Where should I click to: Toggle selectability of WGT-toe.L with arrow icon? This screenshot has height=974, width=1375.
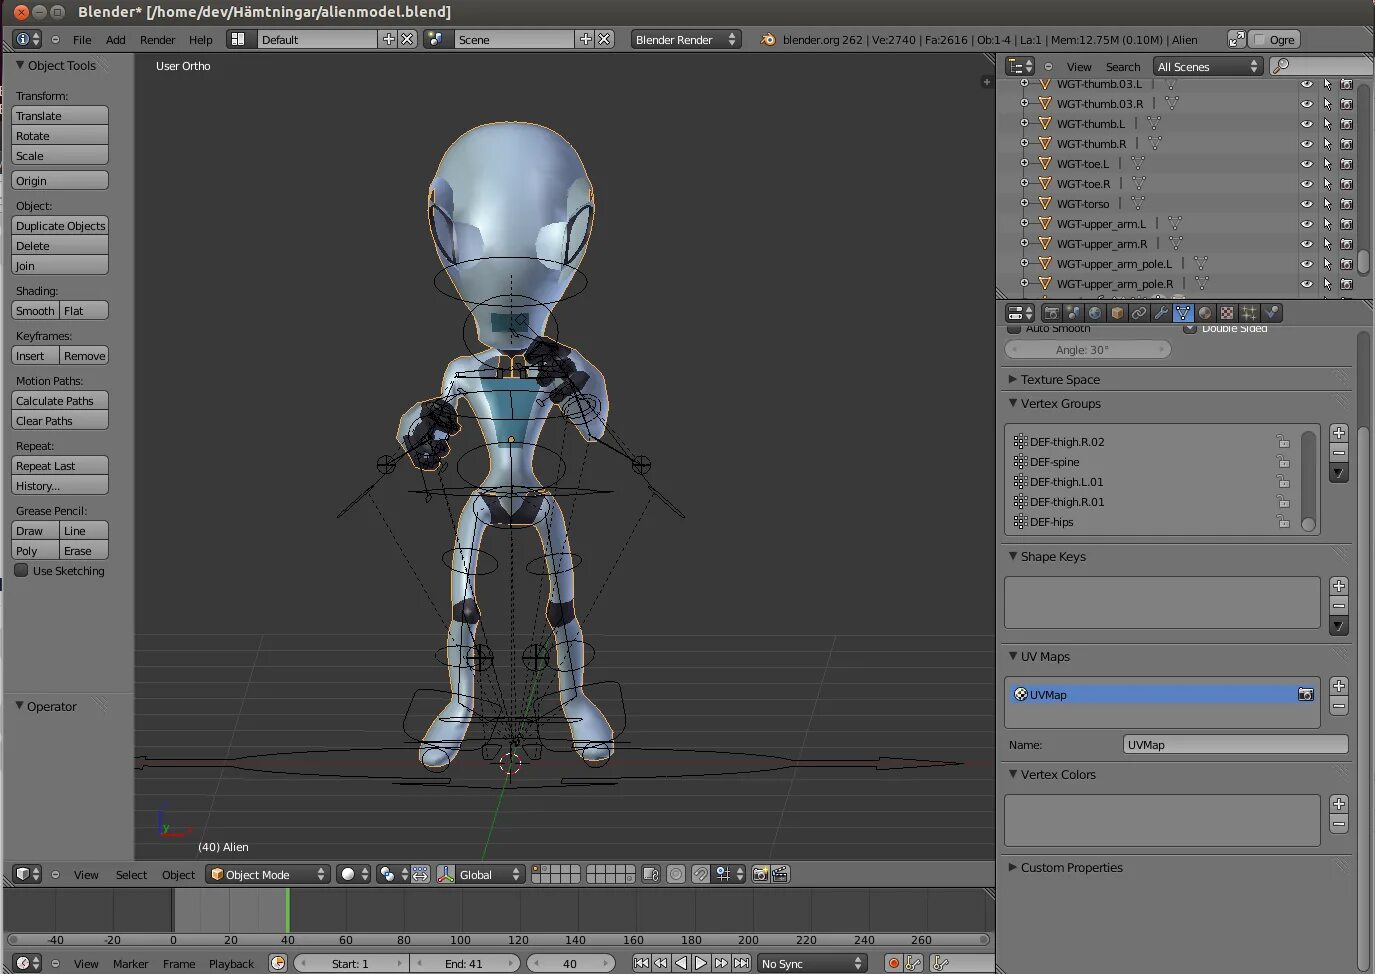click(x=1327, y=164)
